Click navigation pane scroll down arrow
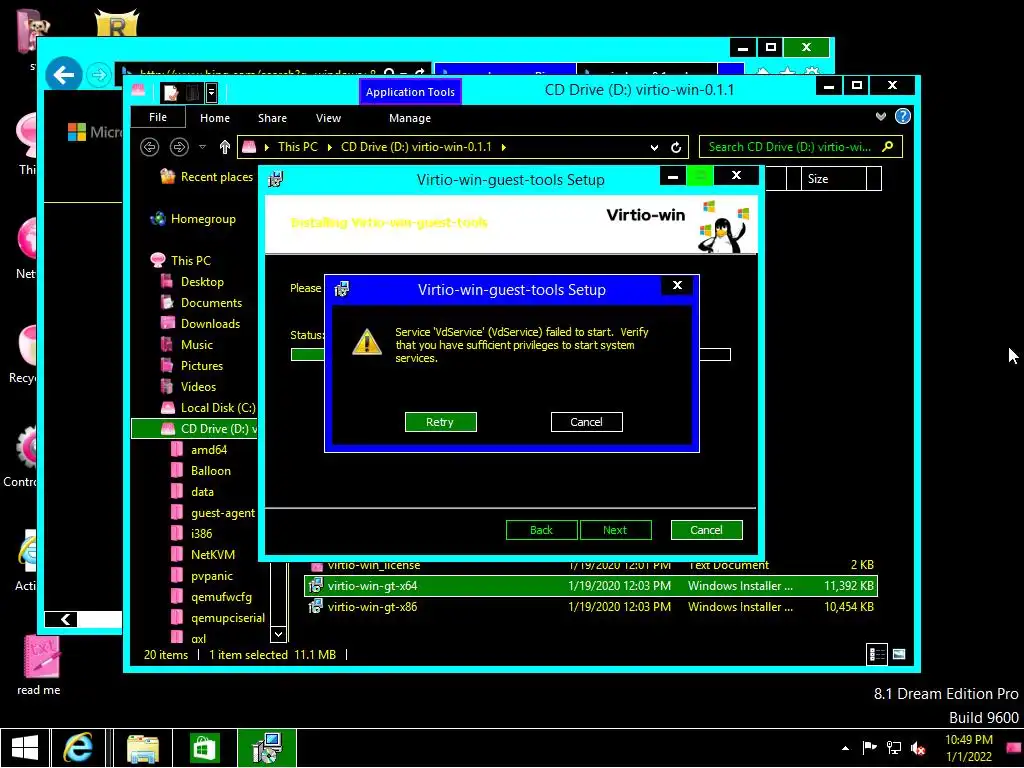Viewport: 1024px width, 768px height. click(278, 633)
